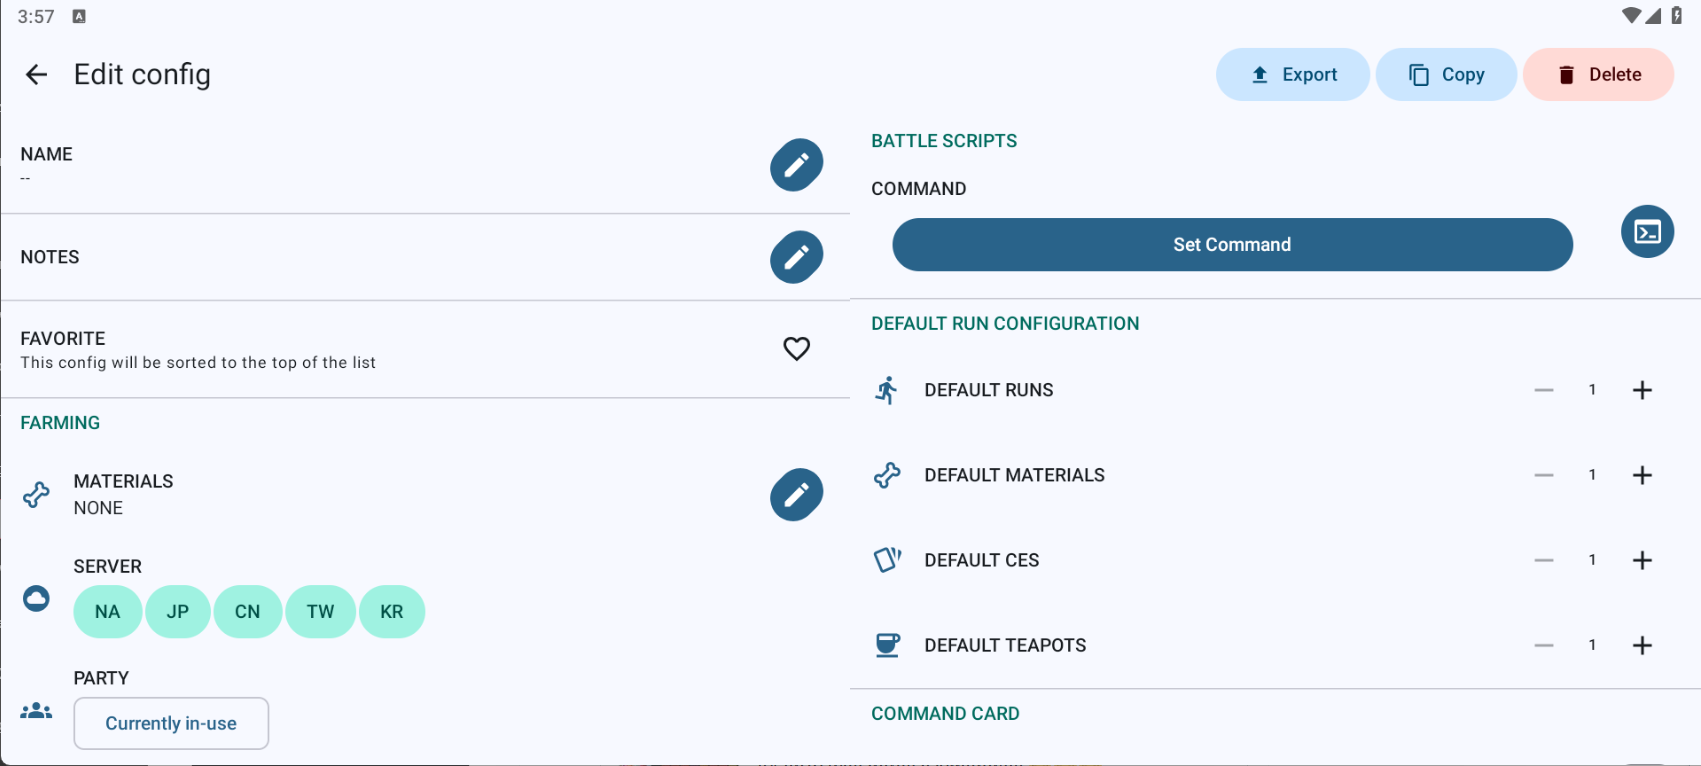Increase default teapots count

1642,645
